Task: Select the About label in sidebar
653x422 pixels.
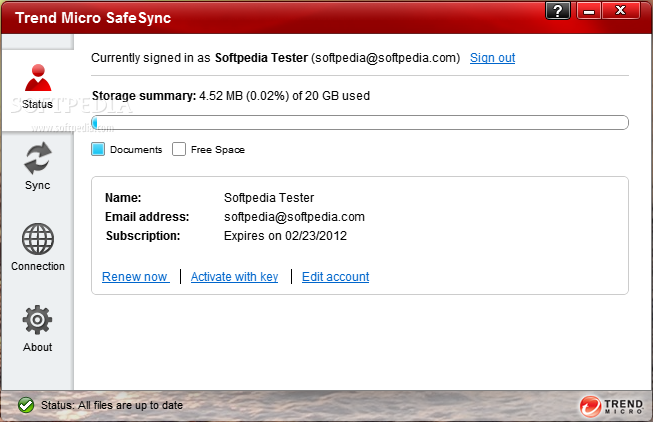Action: pos(37,347)
